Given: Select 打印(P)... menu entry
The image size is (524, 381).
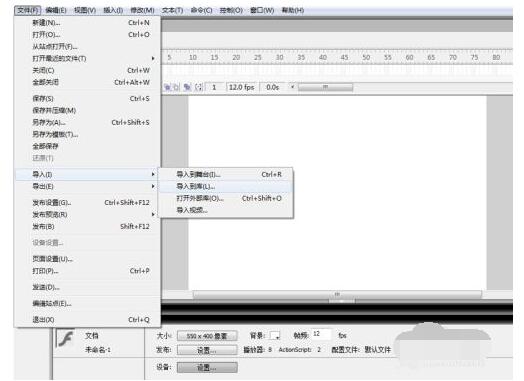Looking at the screenshot, I should 88,271.
